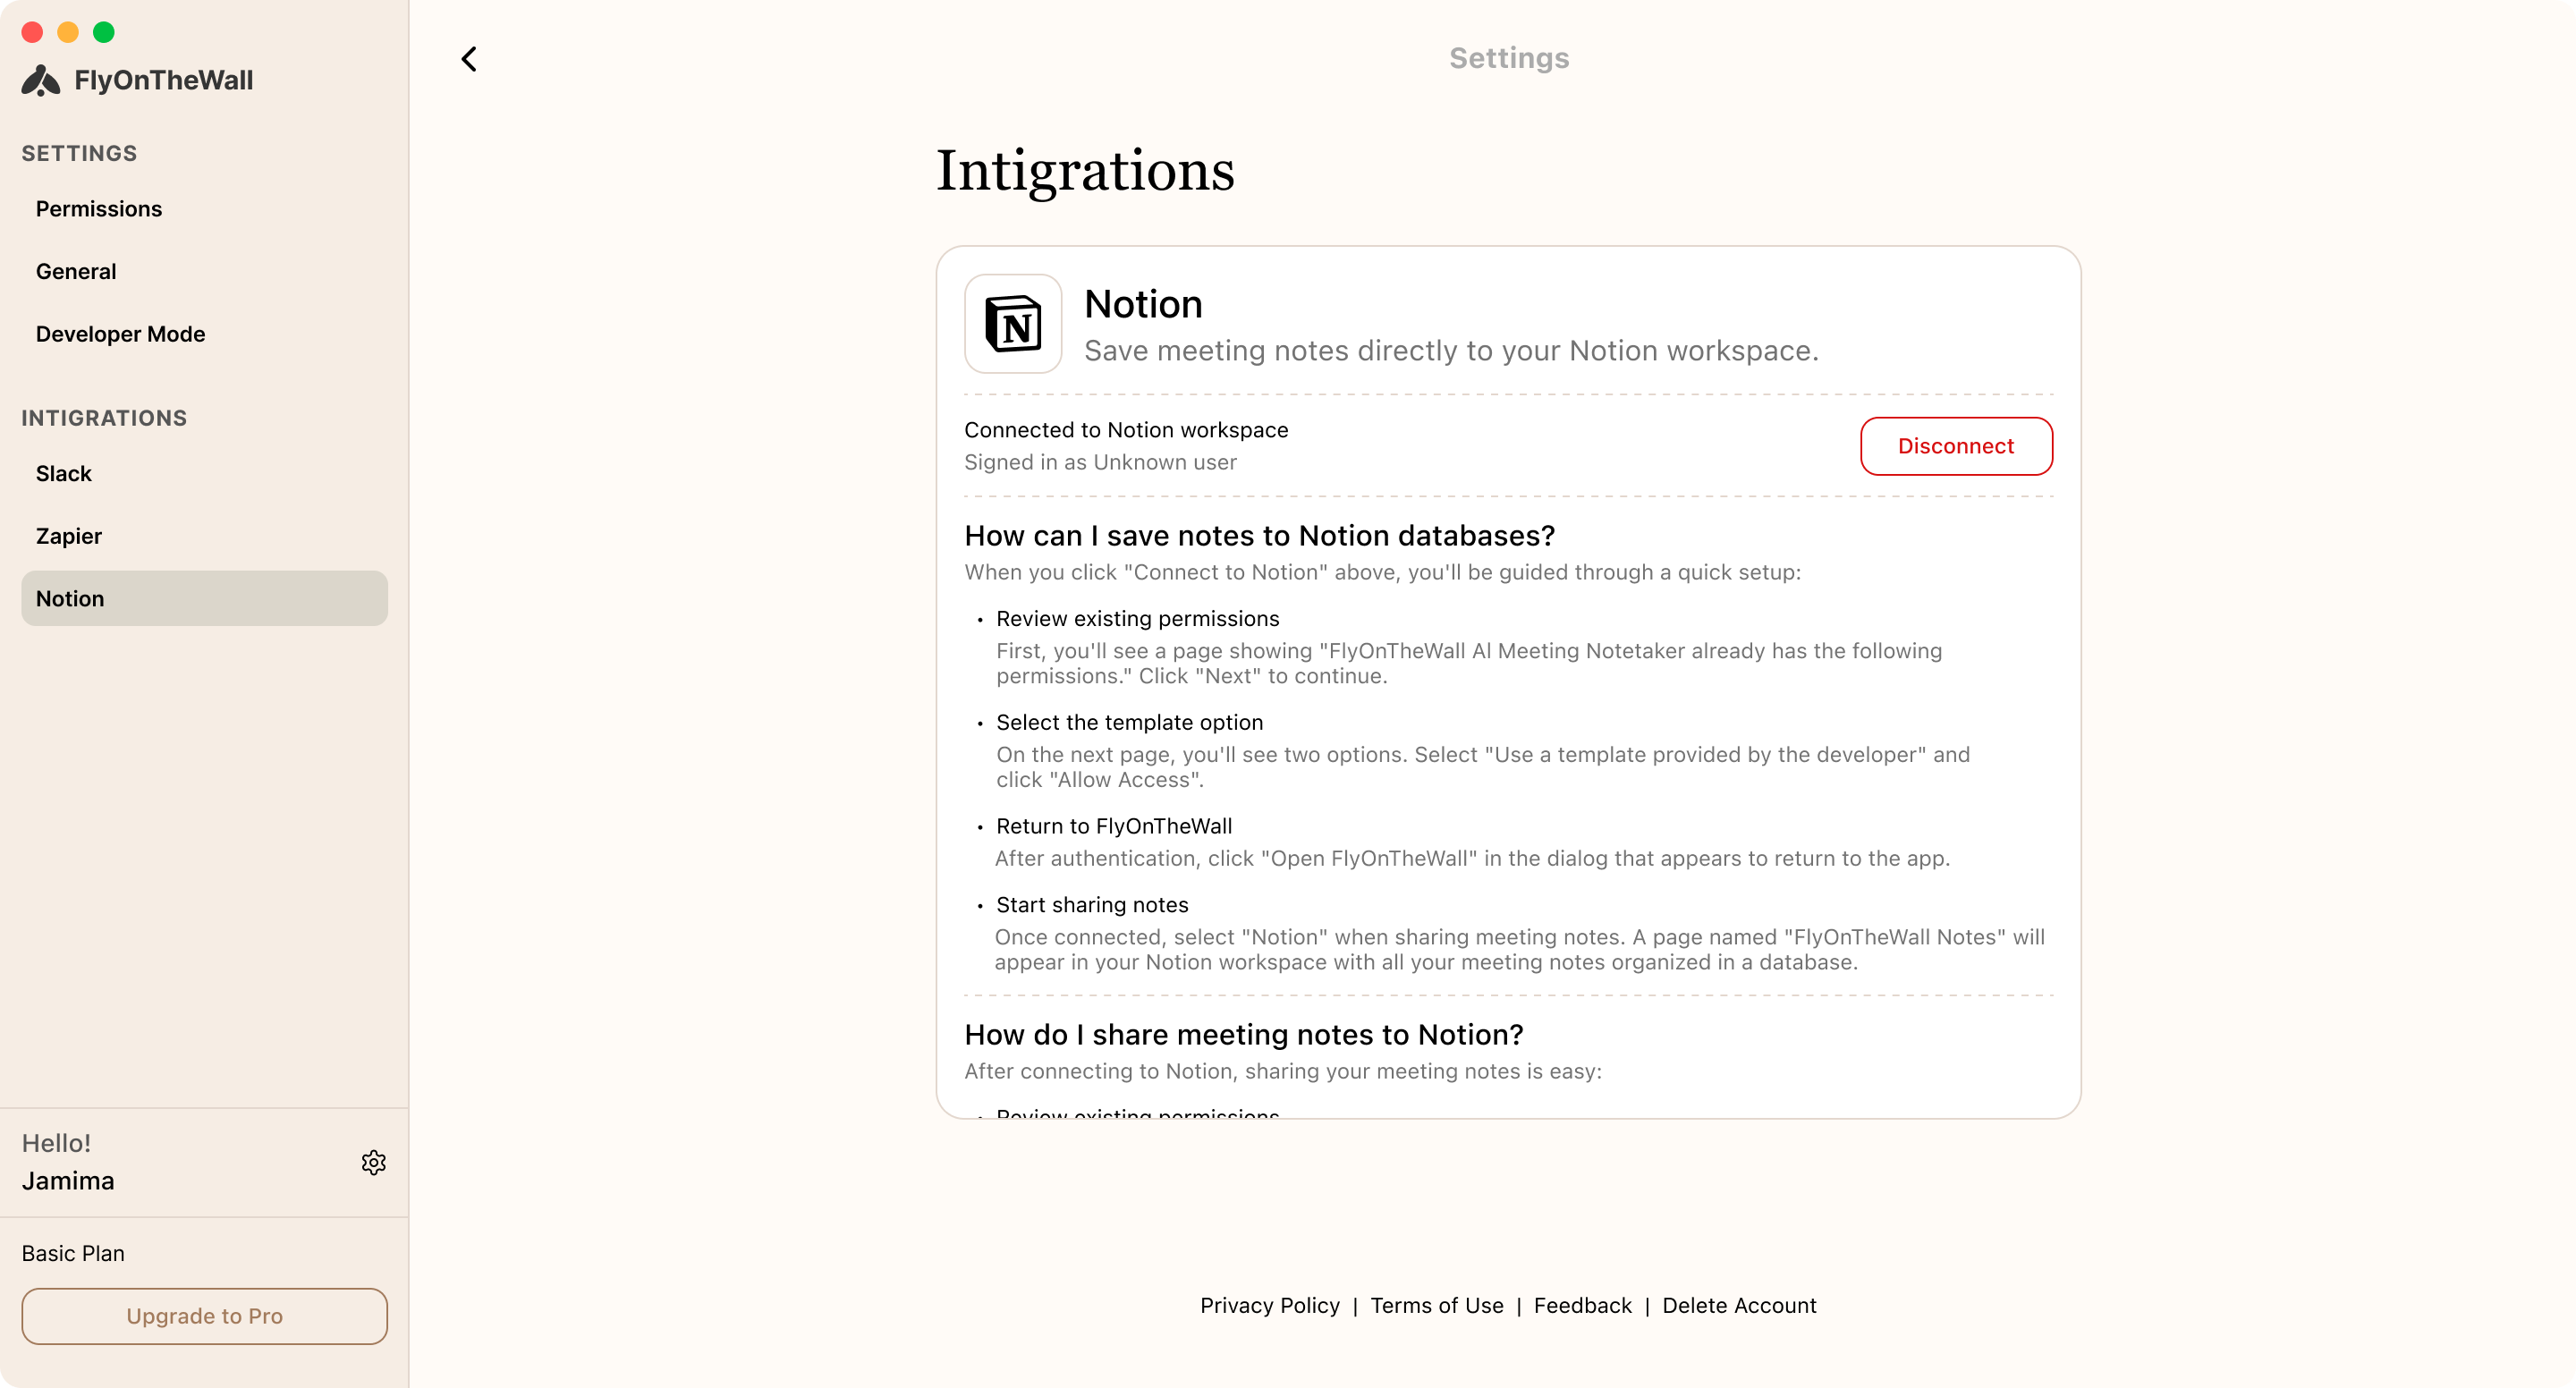Image resolution: width=2576 pixels, height=1388 pixels.
Task: Click "Save meeting notes directly to your Notion workspace."
Action: pos(1451,351)
